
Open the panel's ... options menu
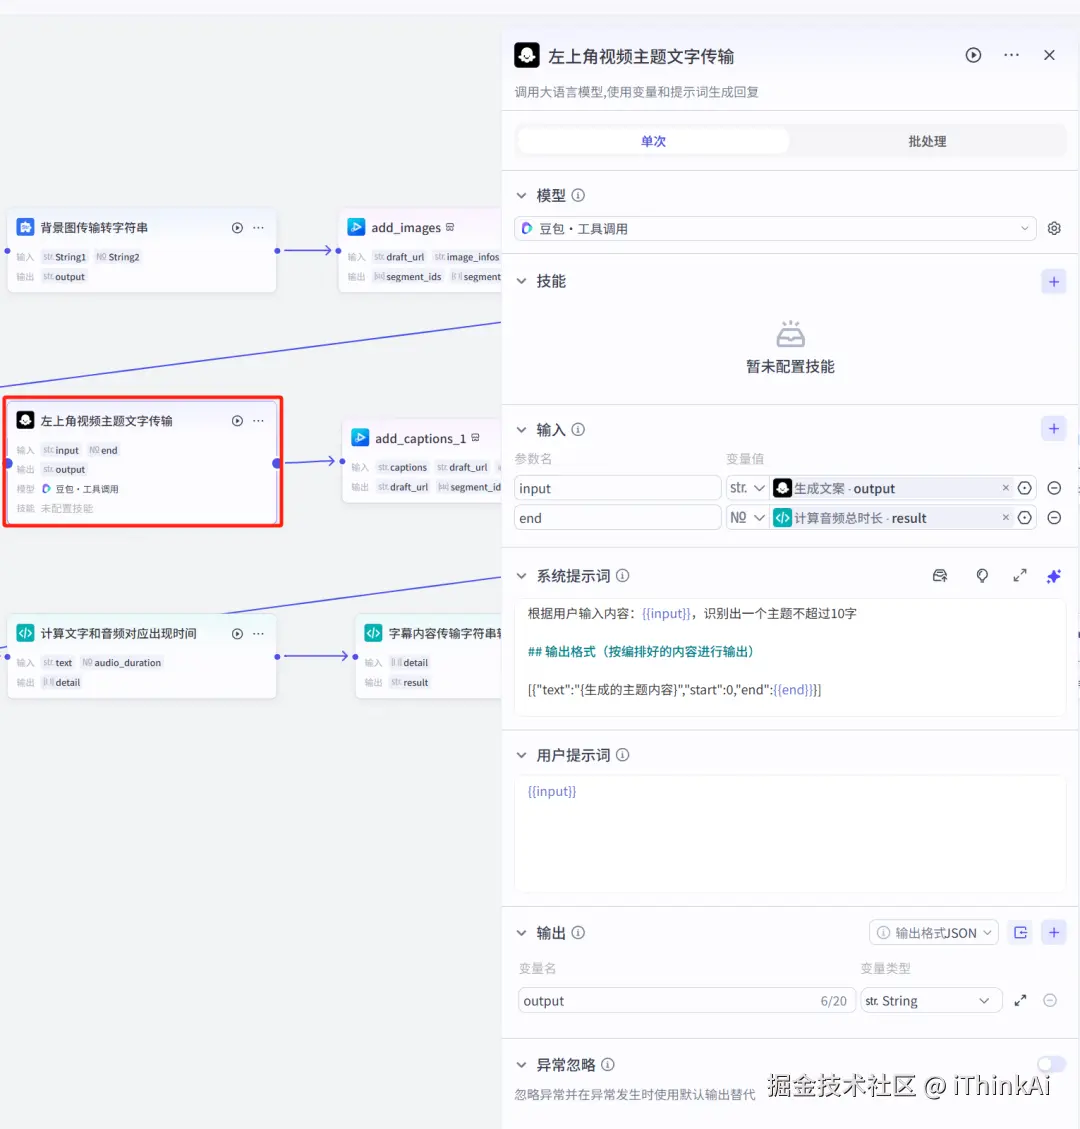tap(1011, 55)
